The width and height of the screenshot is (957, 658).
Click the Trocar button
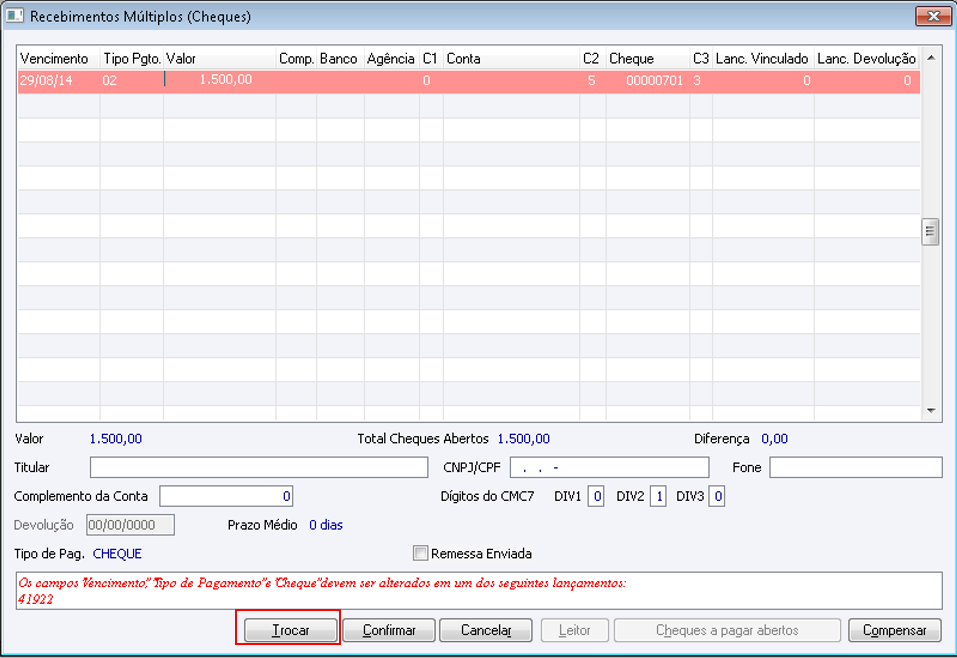click(x=291, y=630)
